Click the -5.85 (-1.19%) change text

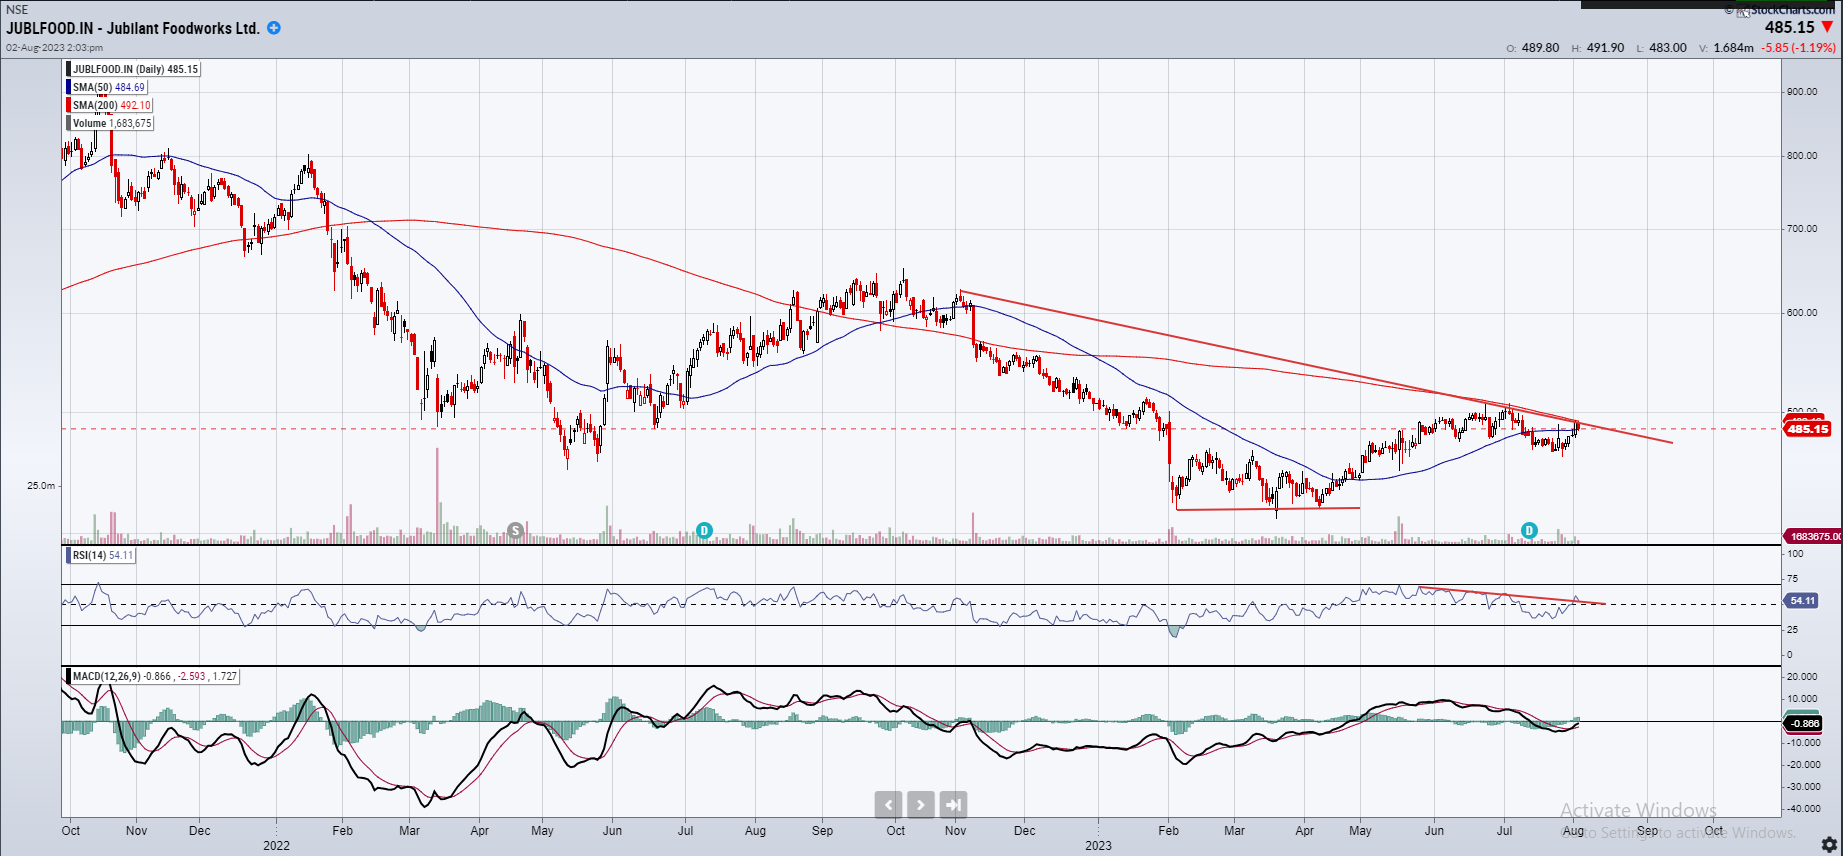coord(1799,47)
